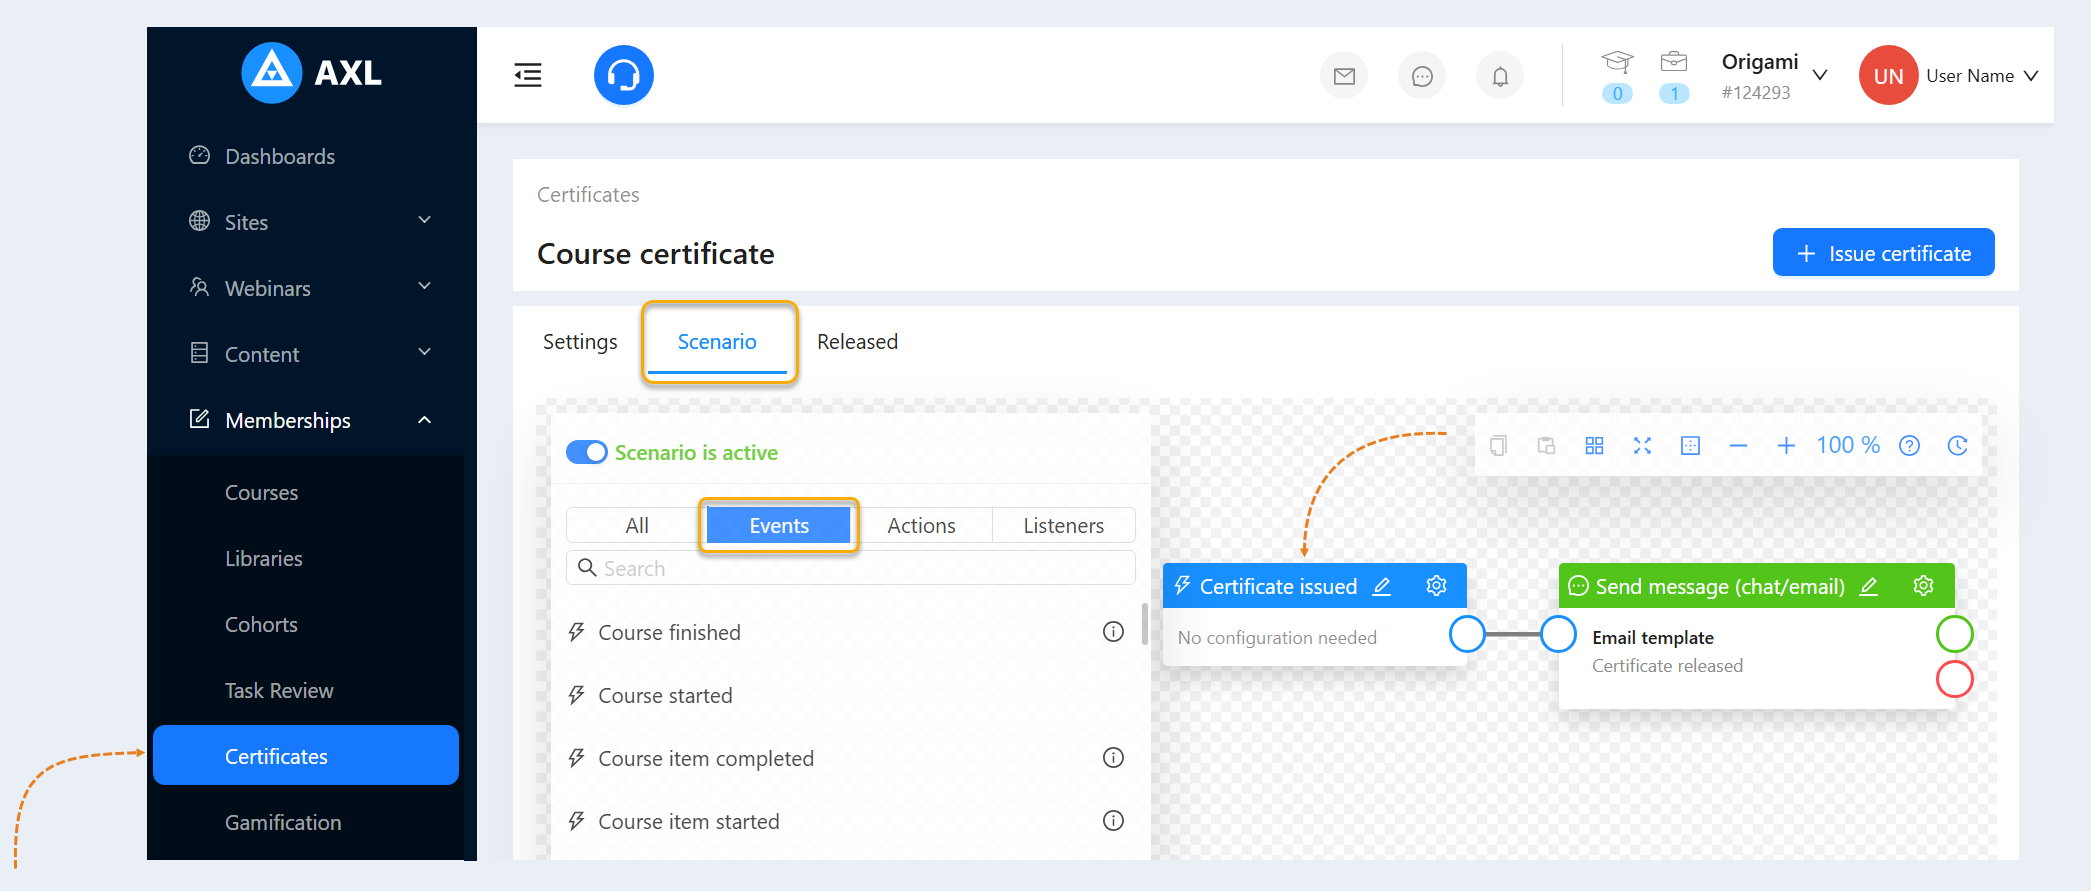The height and width of the screenshot is (891, 2091).
Task: Click the Issue certificate button
Action: tap(1884, 253)
